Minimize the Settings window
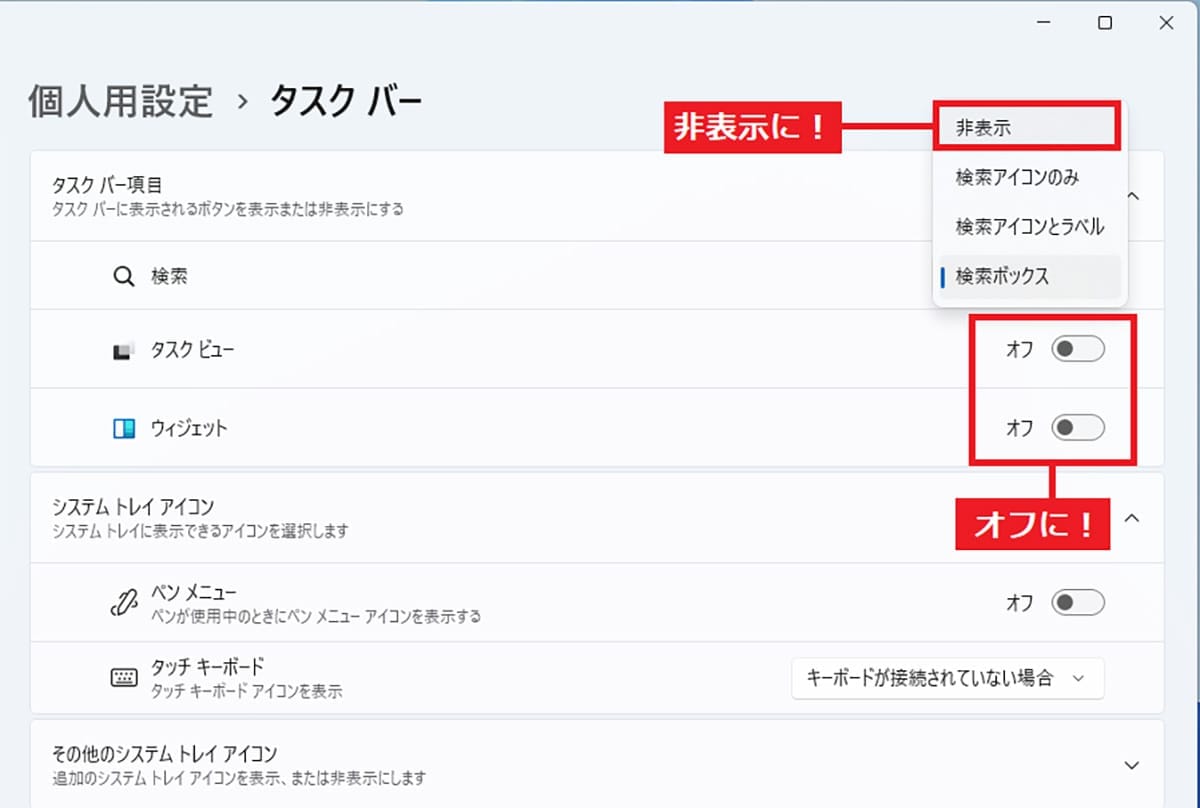Image resolution: width=1200 pixels, height=808 pixels. (1044, 23)
